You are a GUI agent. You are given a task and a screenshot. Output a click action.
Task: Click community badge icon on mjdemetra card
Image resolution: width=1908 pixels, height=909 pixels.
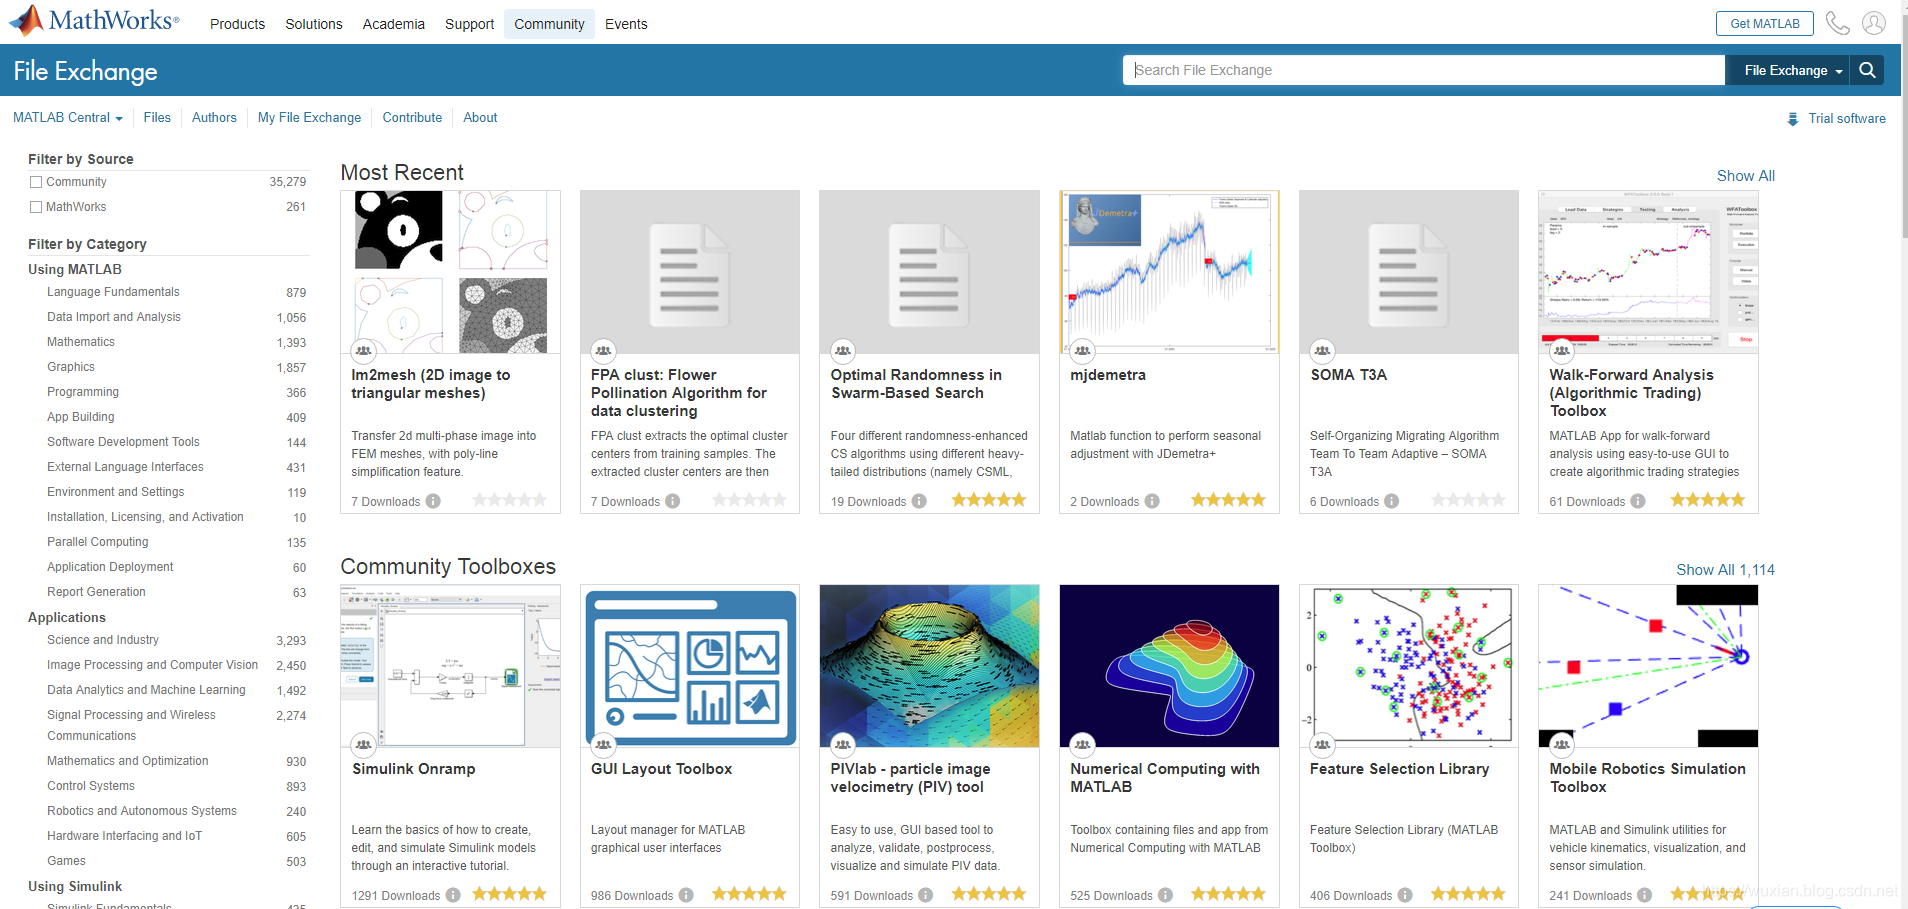point(1082,351)
